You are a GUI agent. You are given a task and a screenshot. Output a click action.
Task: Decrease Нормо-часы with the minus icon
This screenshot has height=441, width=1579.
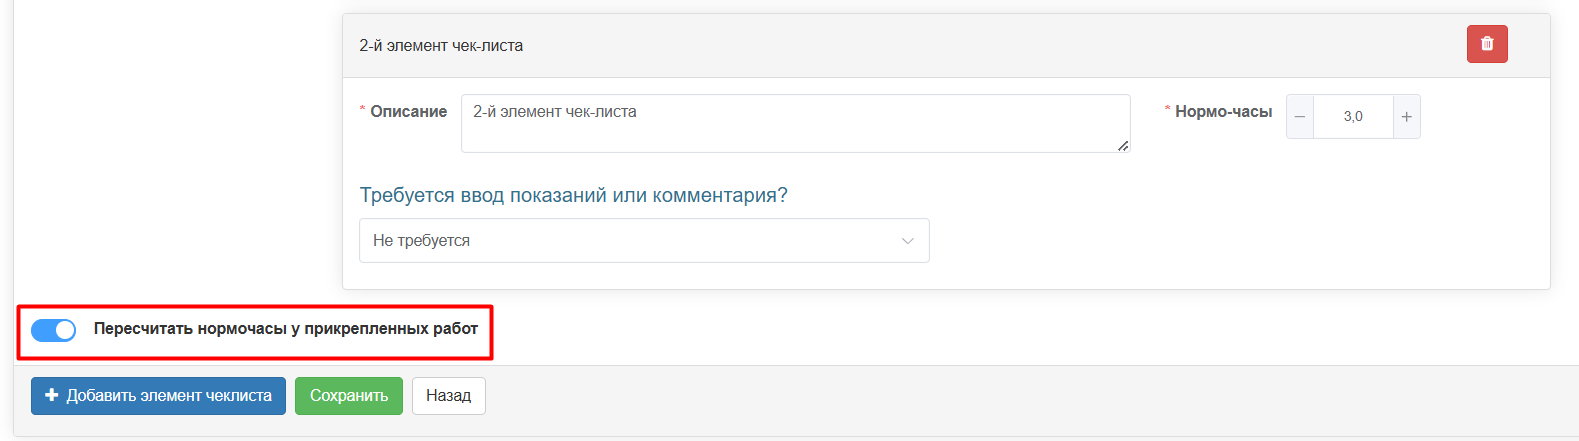tap(1300, 117)
